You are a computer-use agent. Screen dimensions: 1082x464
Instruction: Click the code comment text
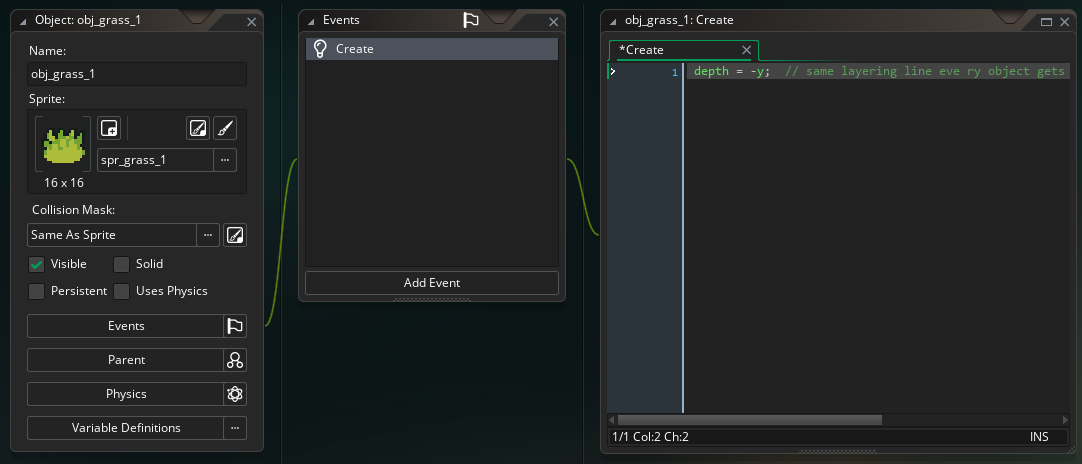(x=927, y=71)
